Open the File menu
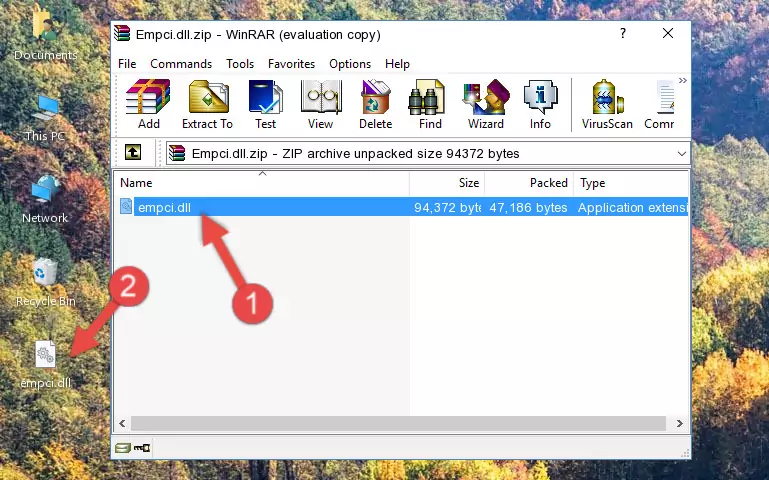 point(127,64)
